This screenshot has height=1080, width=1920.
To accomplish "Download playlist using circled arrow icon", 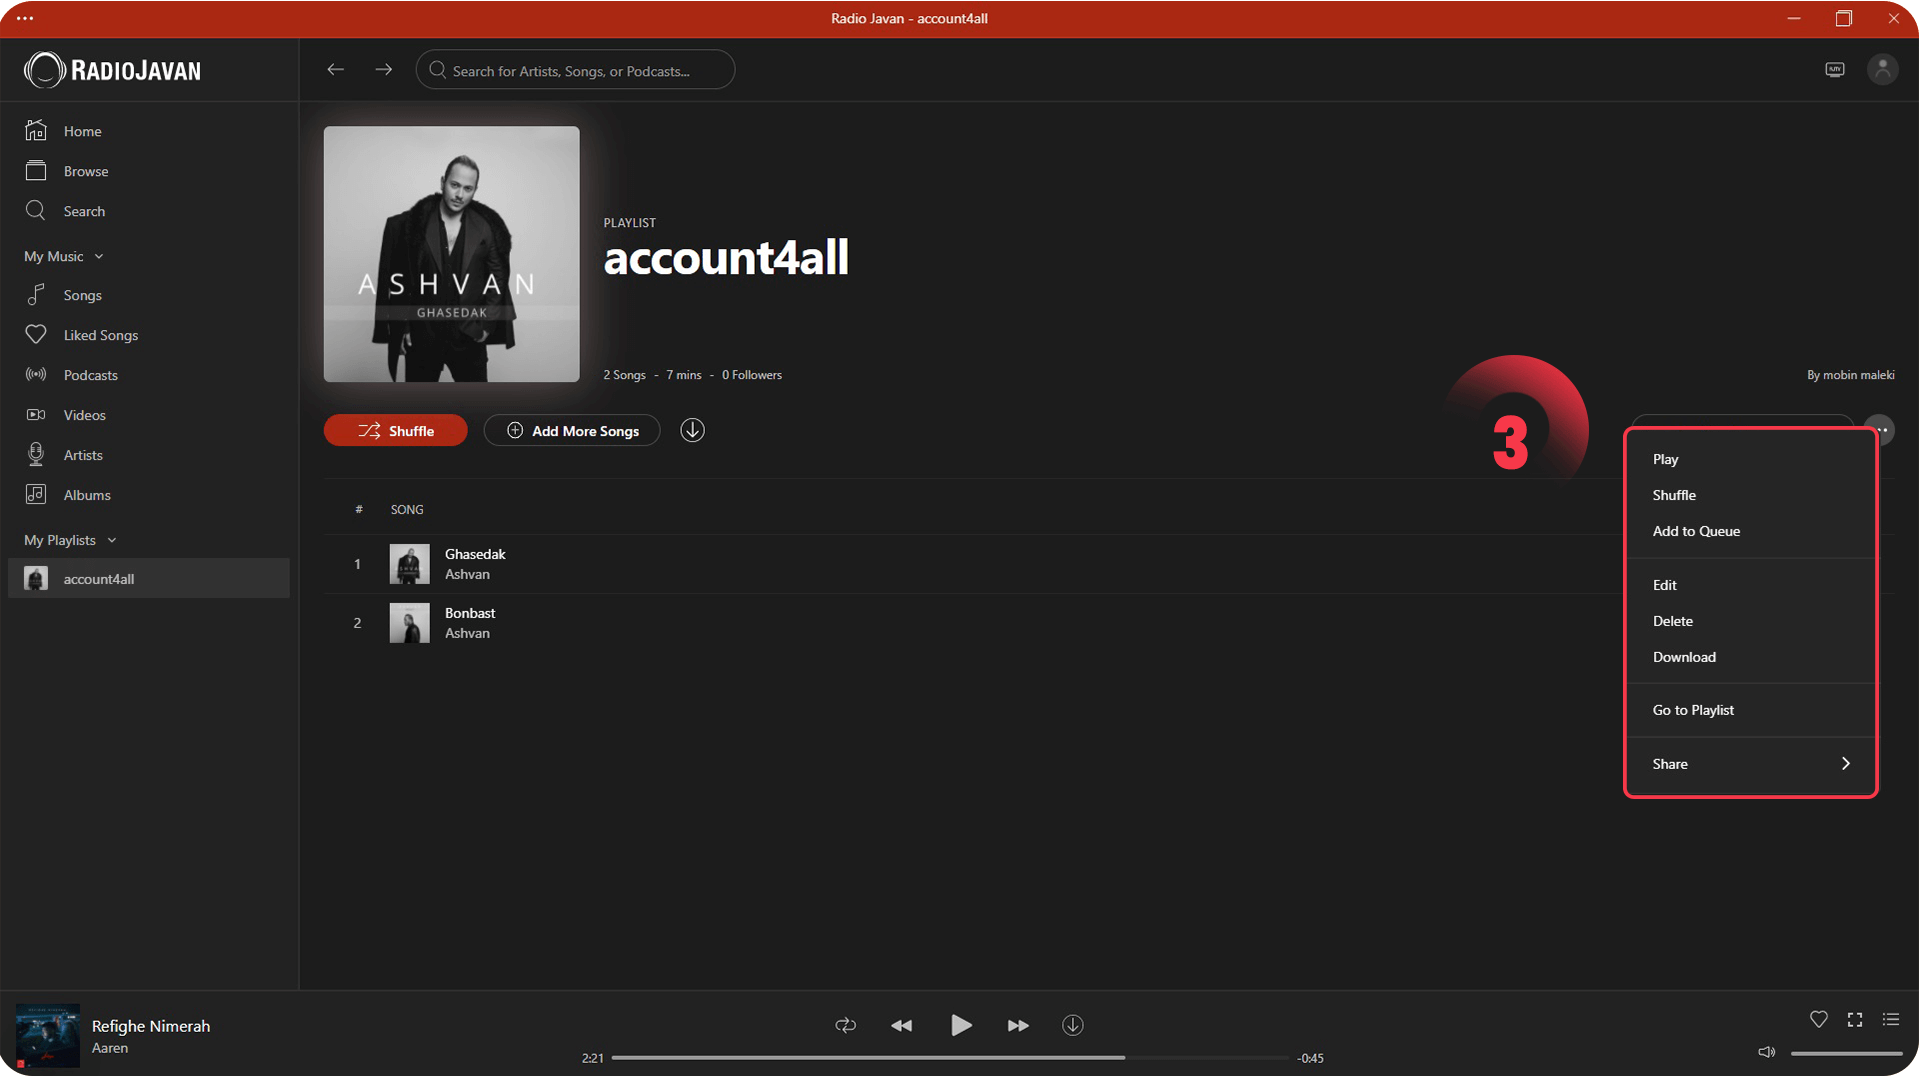I will 692,430.
